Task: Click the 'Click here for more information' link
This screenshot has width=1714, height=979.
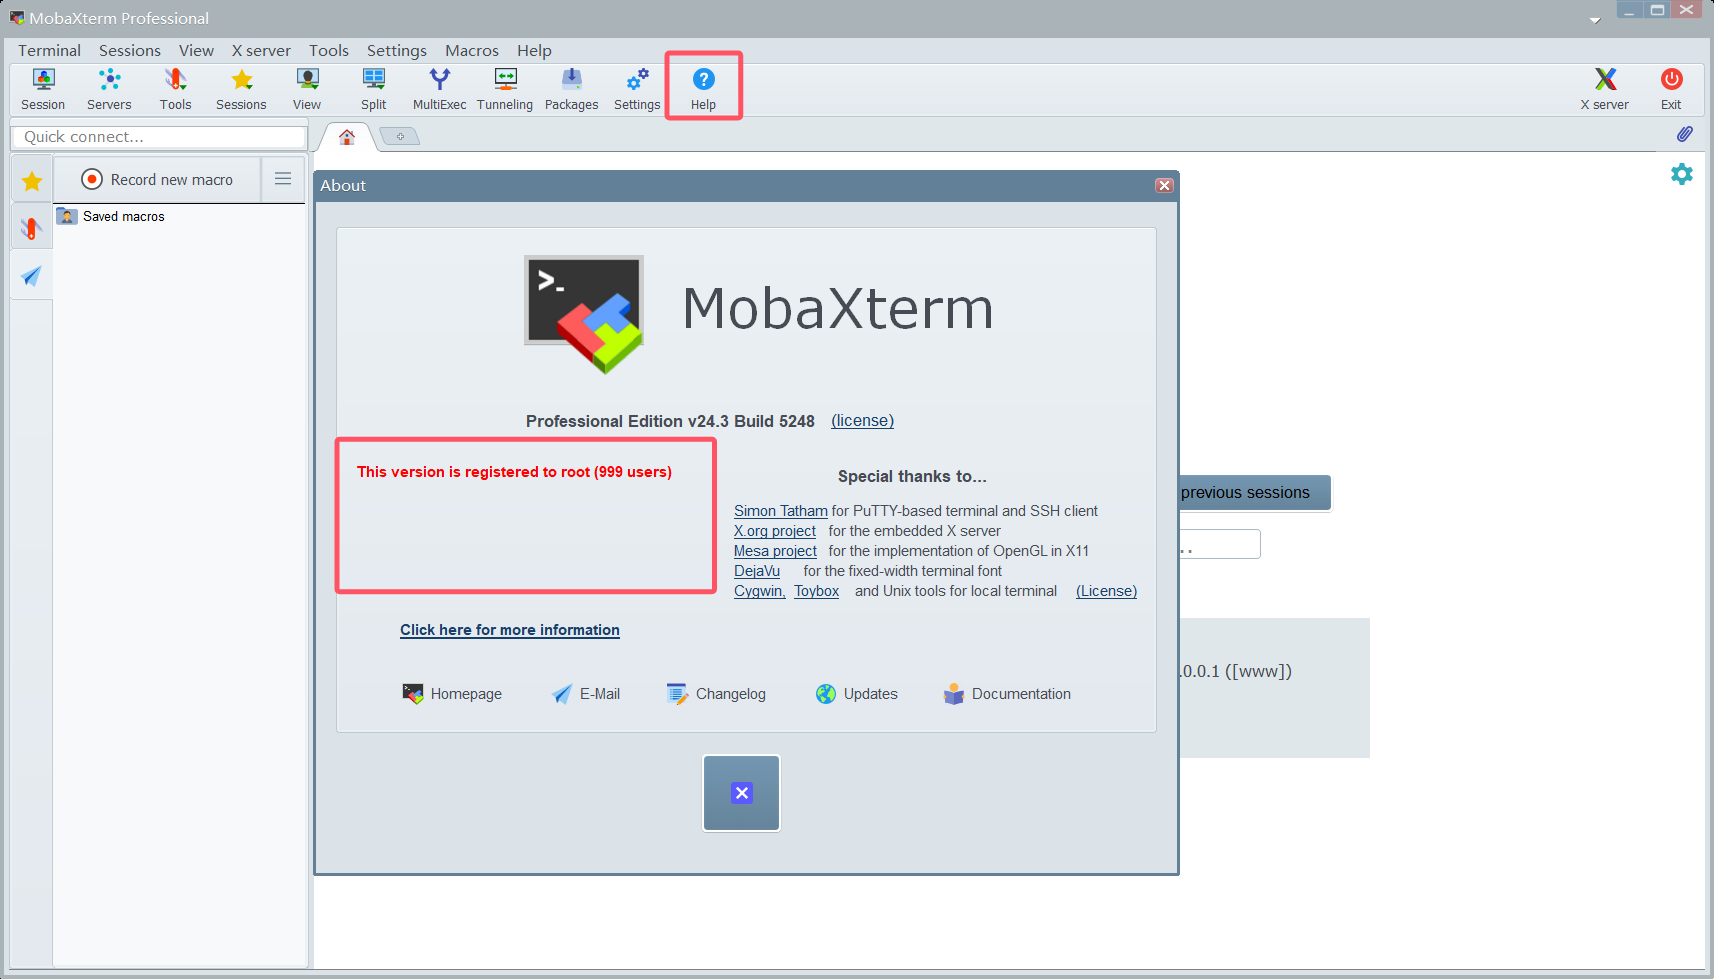Action: click(510, 630)
